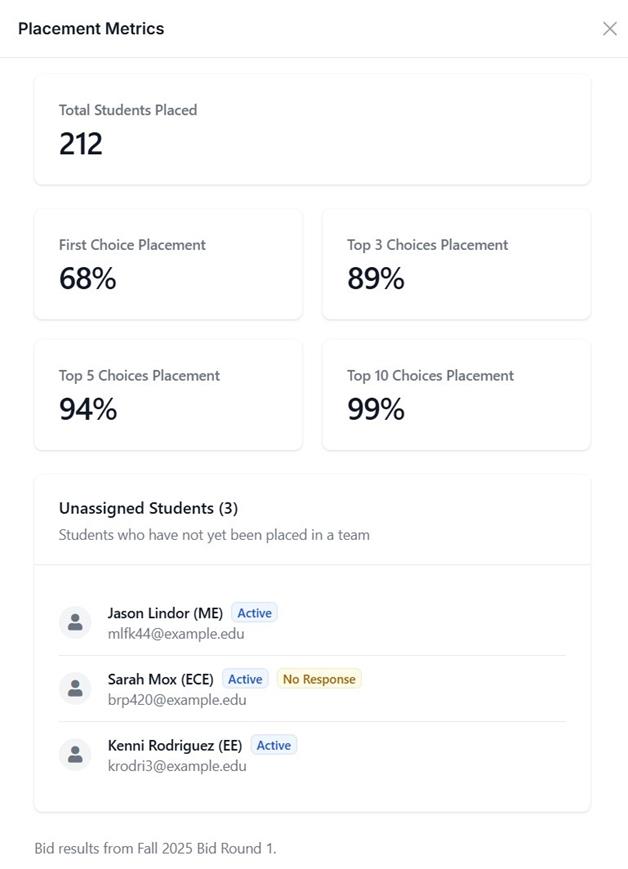The width and height of the screenshot is (628, 869).
Task: Select the Active badge next to Sarah Mox
Action: [245, 679]
